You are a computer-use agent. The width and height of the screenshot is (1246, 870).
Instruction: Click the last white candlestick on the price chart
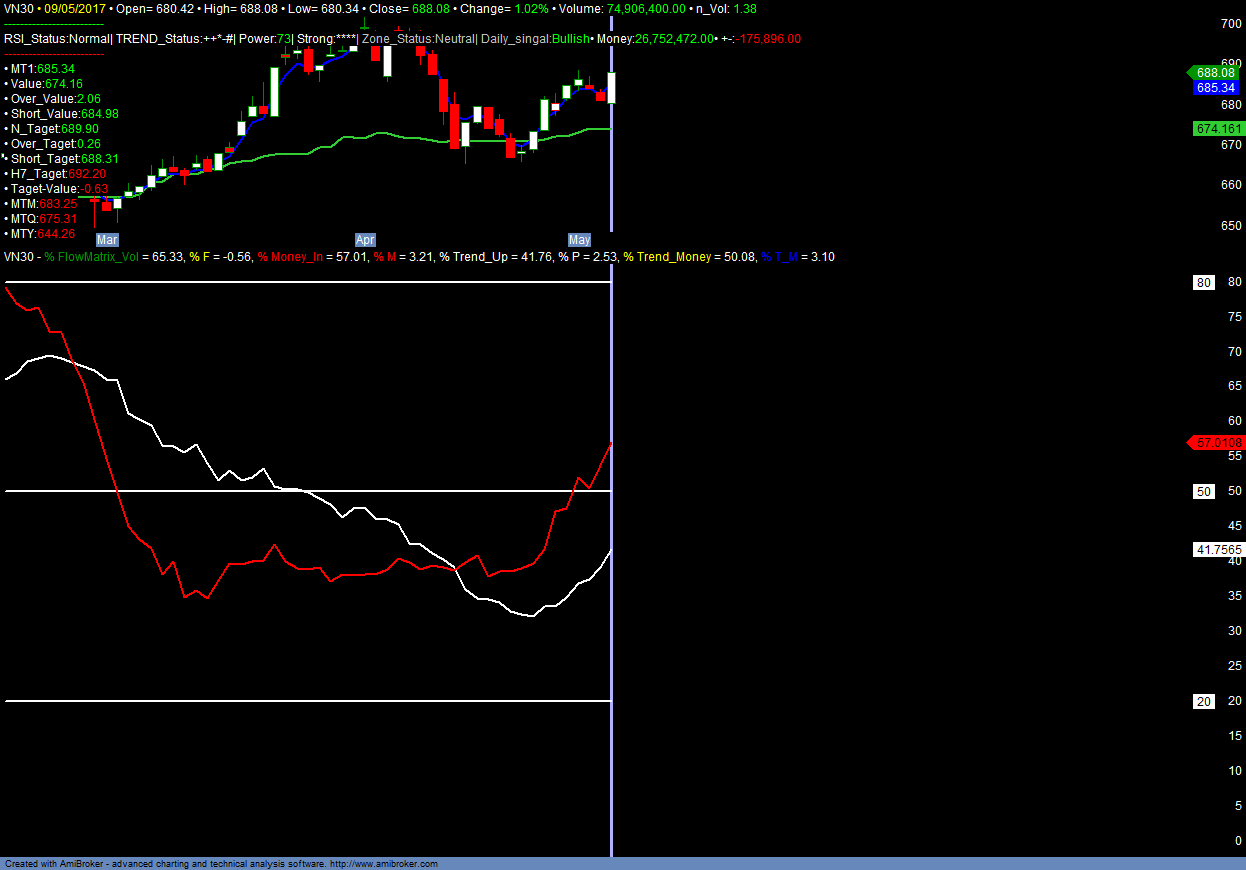tap(611, 88)
